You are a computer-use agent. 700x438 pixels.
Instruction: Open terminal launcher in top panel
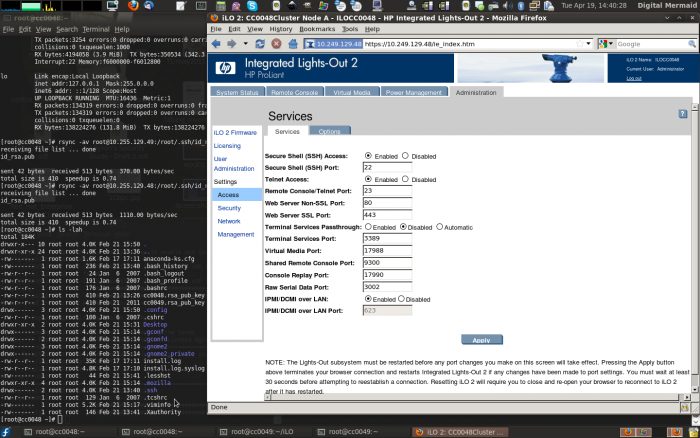(x=201, y=5)
